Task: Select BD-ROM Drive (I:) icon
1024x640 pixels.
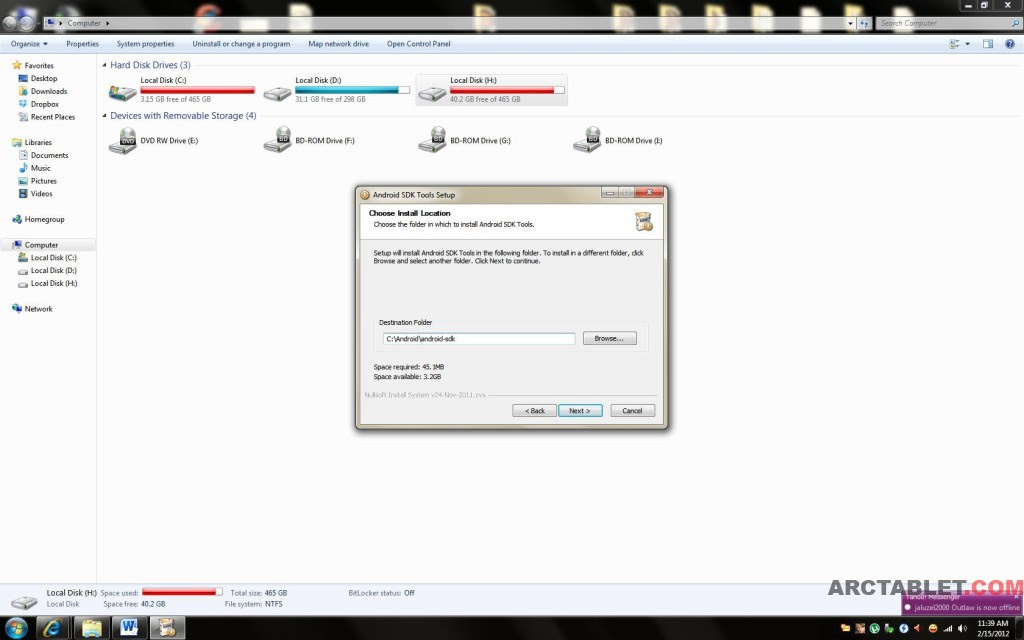Action: 587,140
